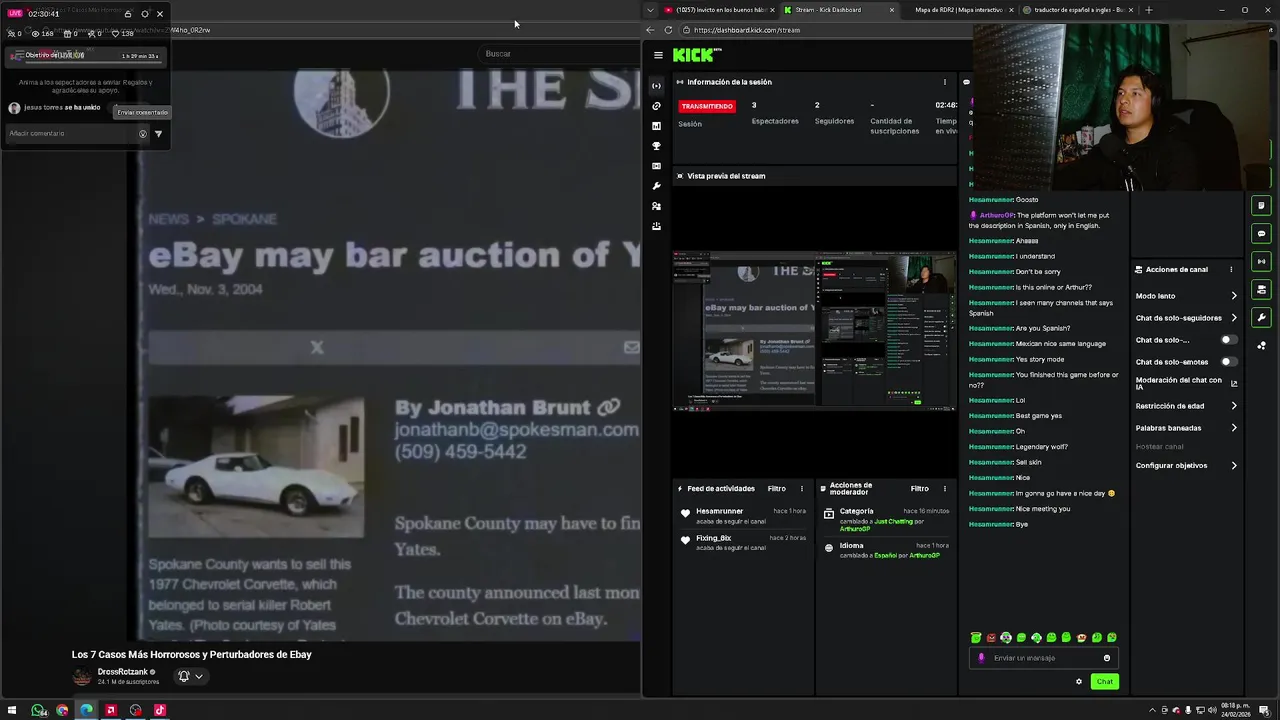Viewport: 1280px width, 720px height.
Task: Open notification dropdown arrow beside the bell
Action: [199, 676]
